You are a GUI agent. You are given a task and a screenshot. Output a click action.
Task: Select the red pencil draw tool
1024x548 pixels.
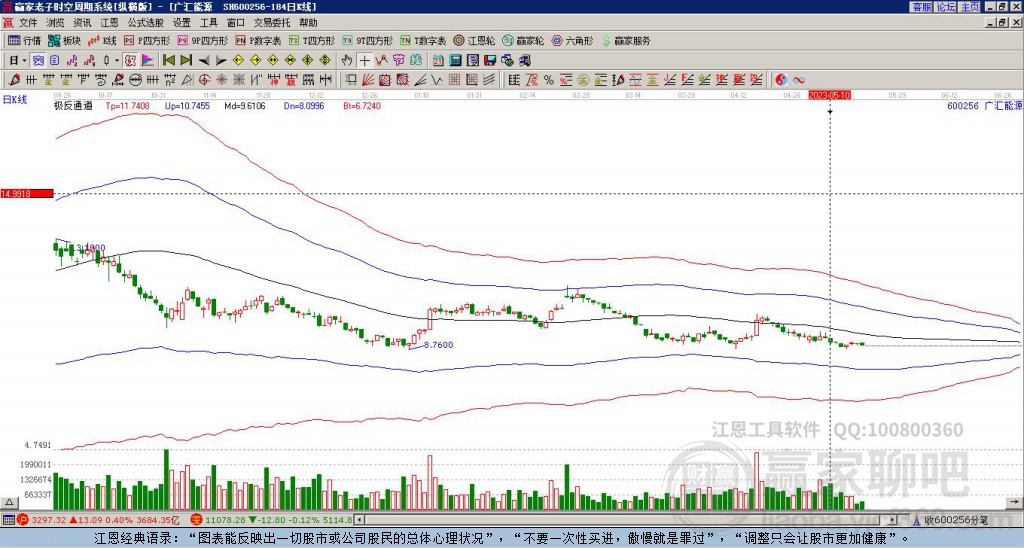[14, 80]
